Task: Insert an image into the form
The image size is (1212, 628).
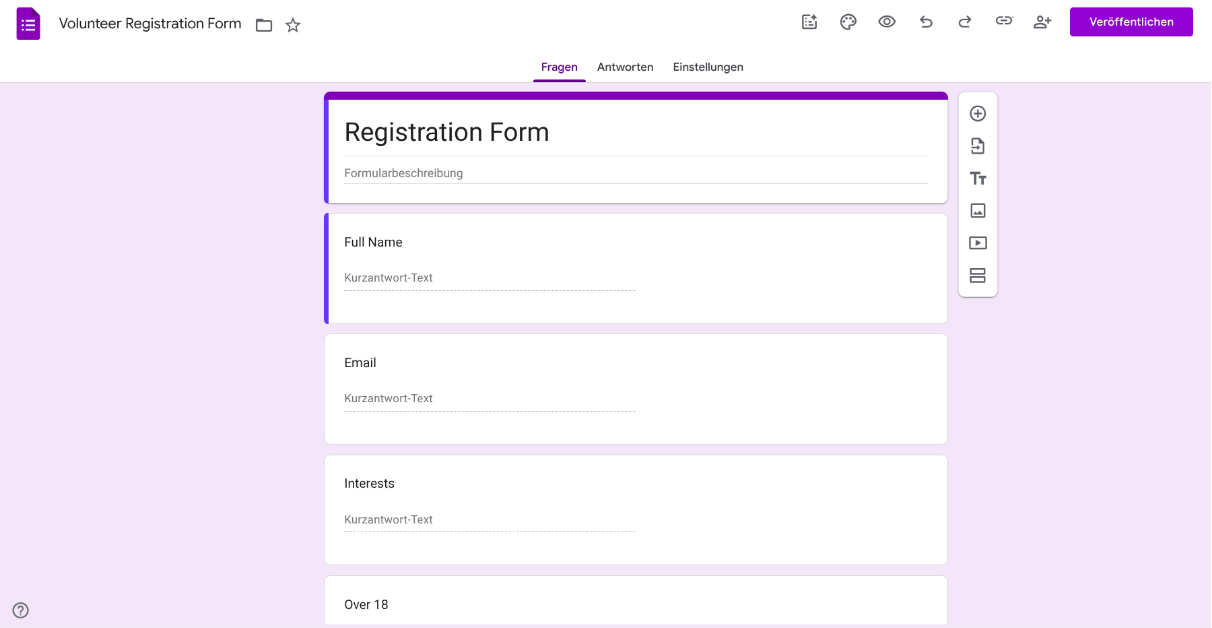Action: (x=977, y=210)
